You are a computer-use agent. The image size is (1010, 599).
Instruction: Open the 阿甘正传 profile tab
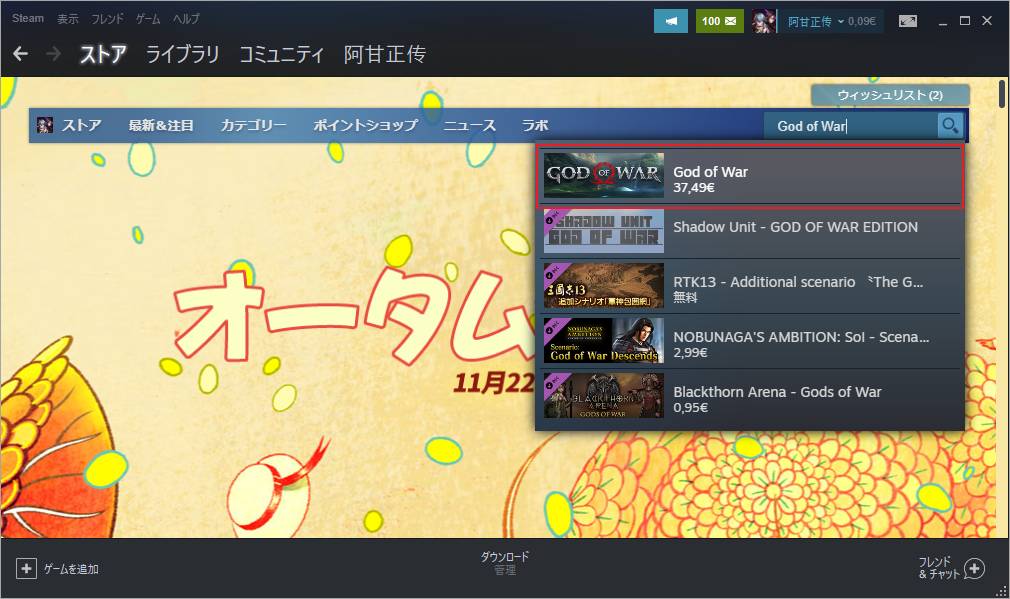385,54
